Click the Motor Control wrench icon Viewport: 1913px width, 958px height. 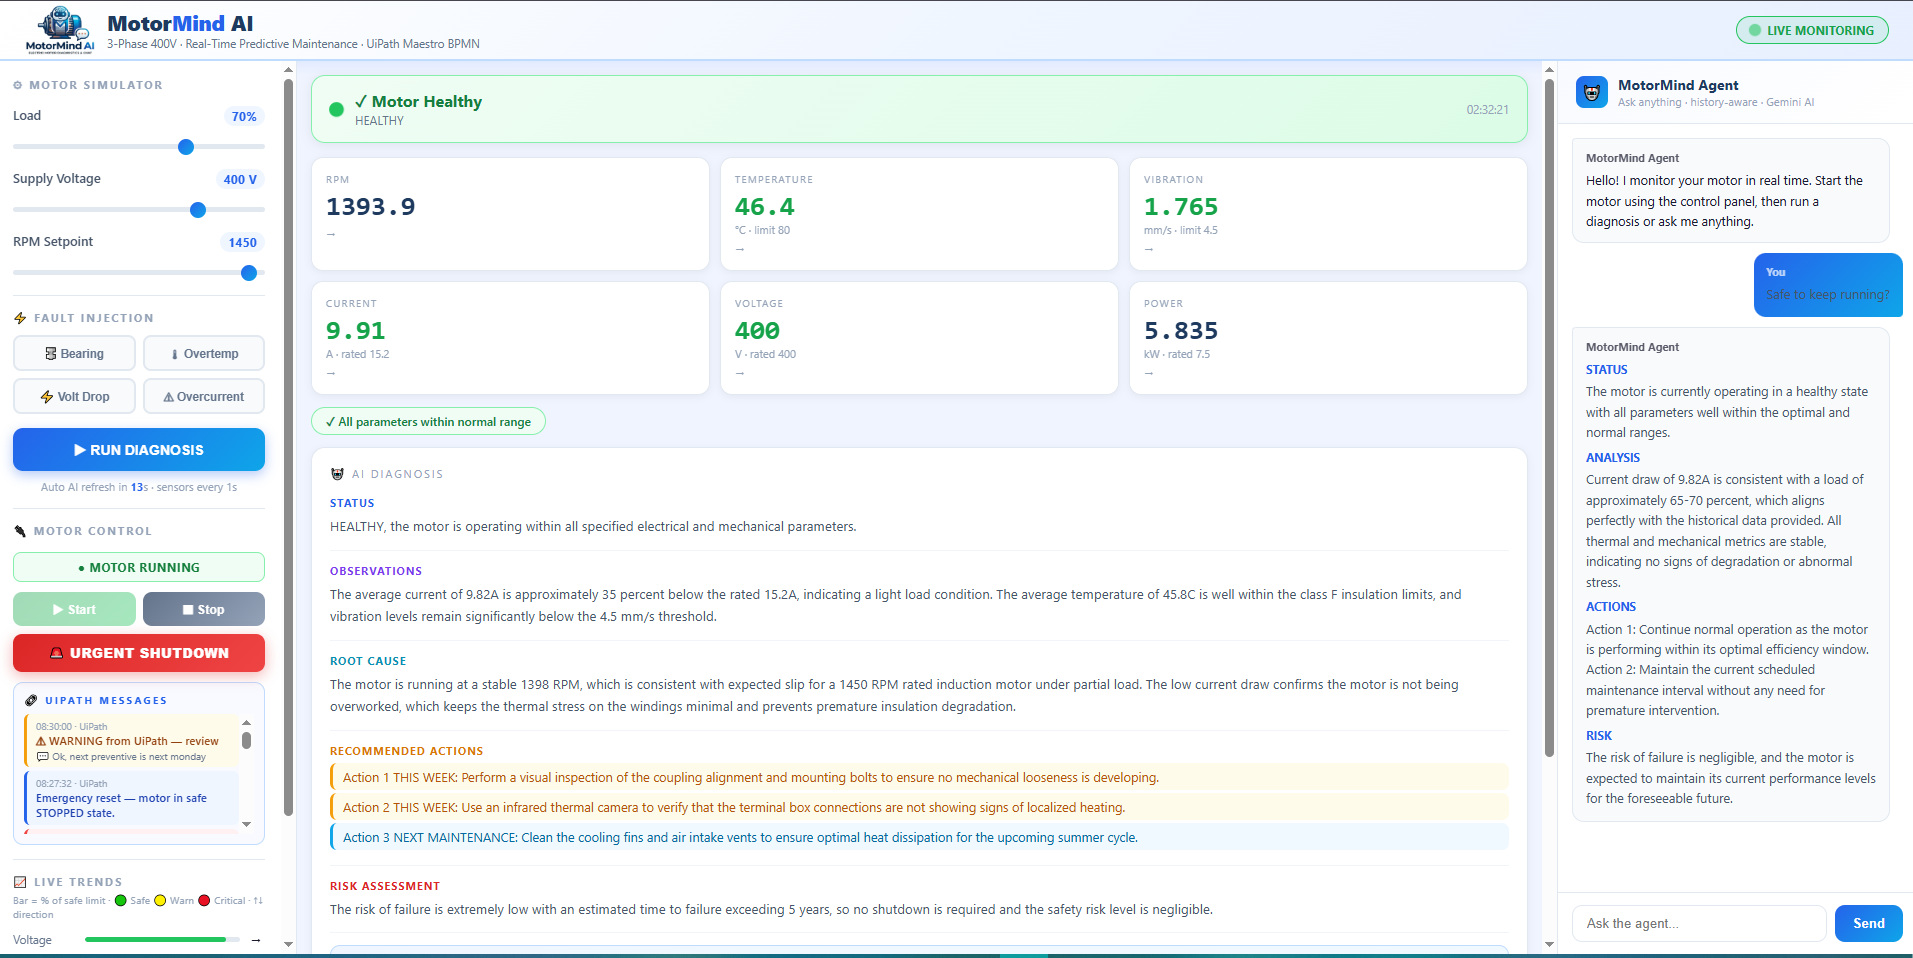pyautogui.click(x=20, y=531)
